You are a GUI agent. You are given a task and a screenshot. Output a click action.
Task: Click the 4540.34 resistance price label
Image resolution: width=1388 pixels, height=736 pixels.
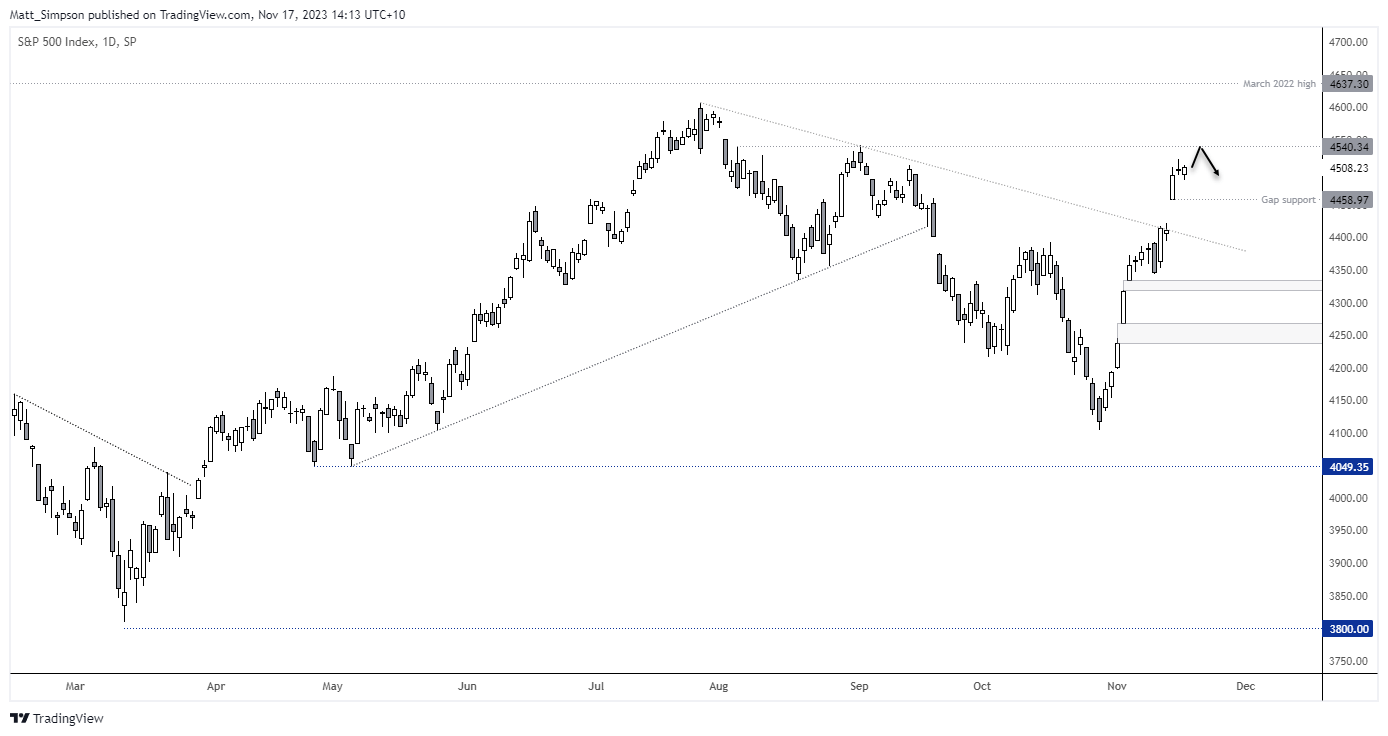click(1348, 147)
